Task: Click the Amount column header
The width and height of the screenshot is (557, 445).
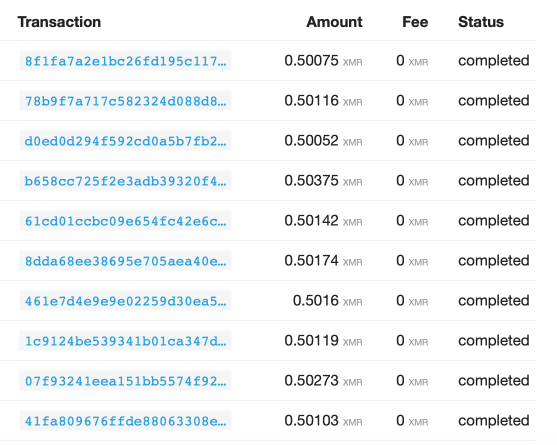Action: click(334, 22)
